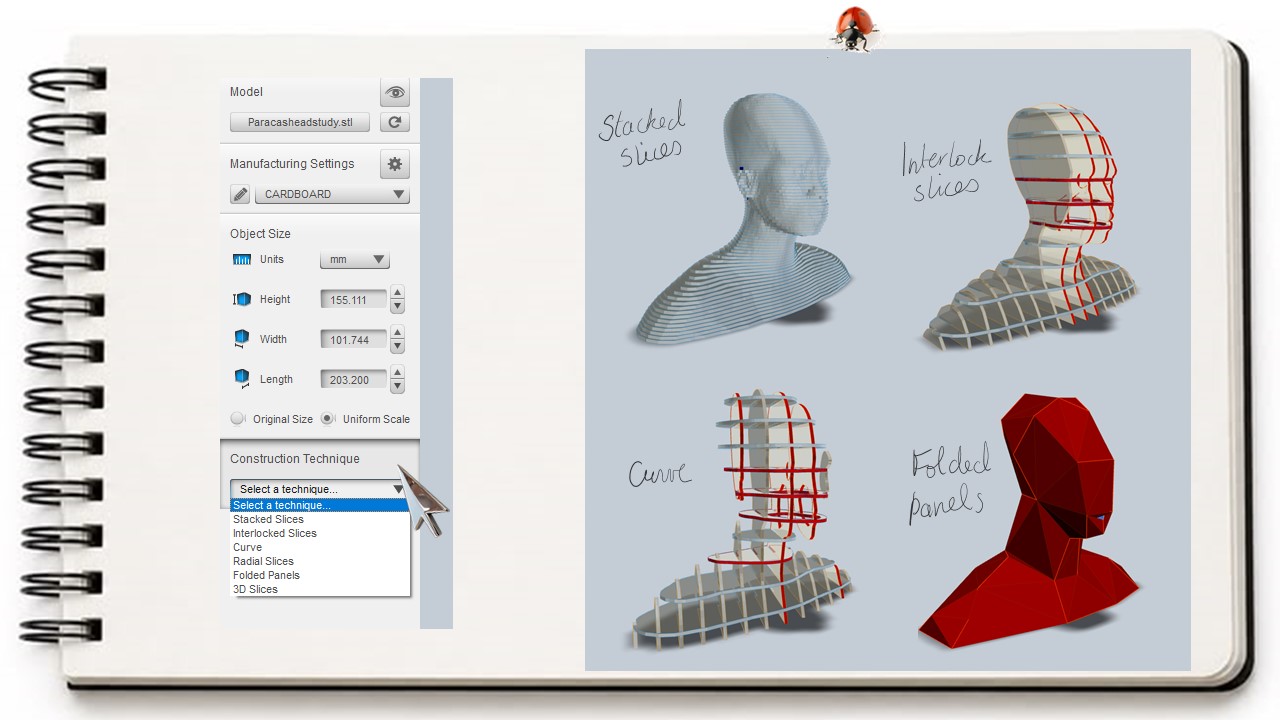Screen dimensions: 1280x720
Task: Increase Length with the up arrow
Action: pyautogui.click(x=397, y=373)
